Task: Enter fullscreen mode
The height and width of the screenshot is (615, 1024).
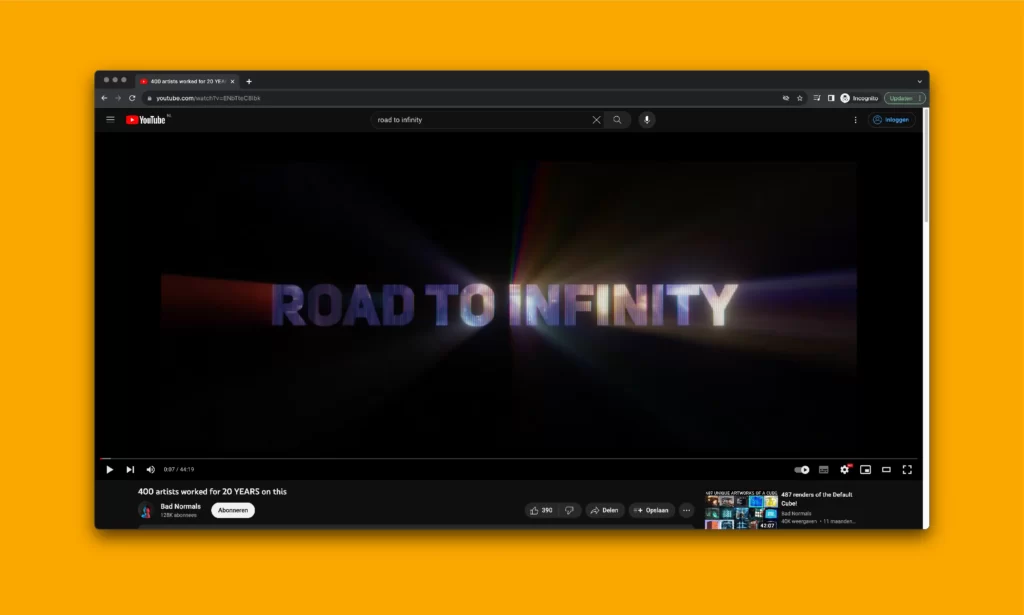Action: click(907, 469)
